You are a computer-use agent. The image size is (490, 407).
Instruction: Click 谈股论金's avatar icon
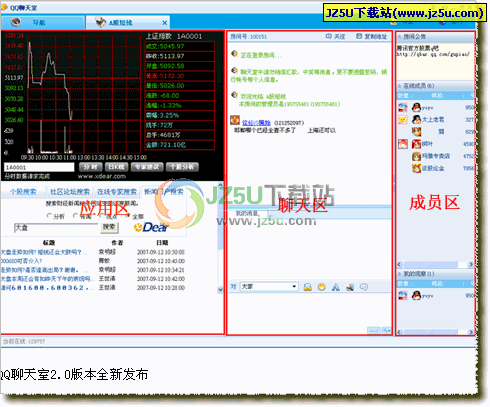pyautogui.click(x=416, y=168)
